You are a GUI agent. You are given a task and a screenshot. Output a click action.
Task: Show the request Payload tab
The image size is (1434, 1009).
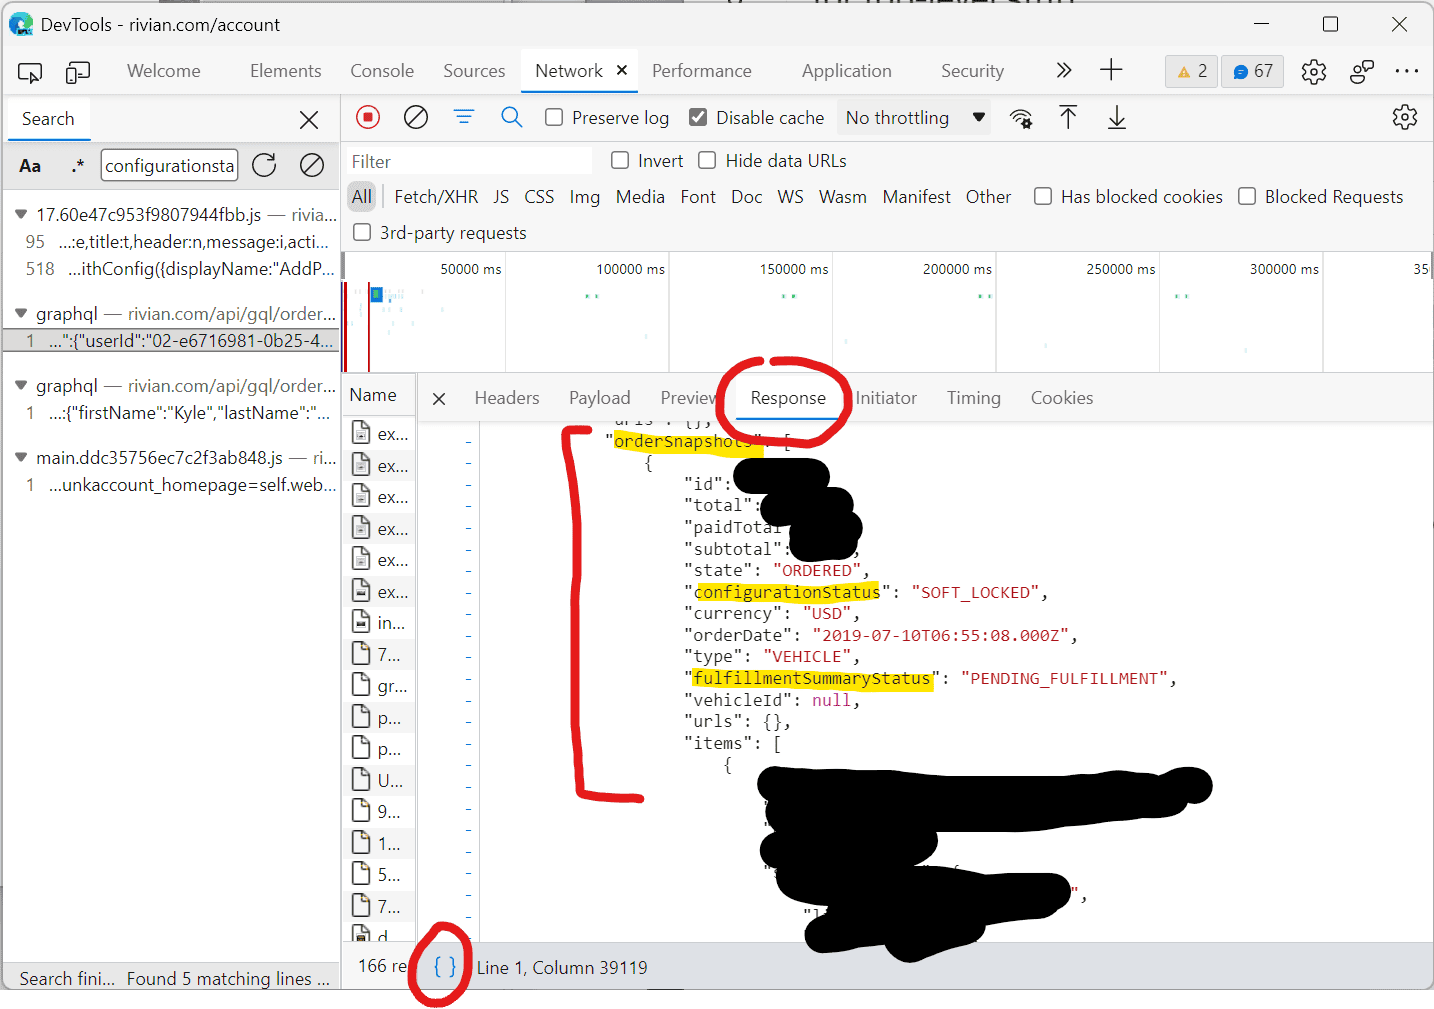click(x=600, y=398)
